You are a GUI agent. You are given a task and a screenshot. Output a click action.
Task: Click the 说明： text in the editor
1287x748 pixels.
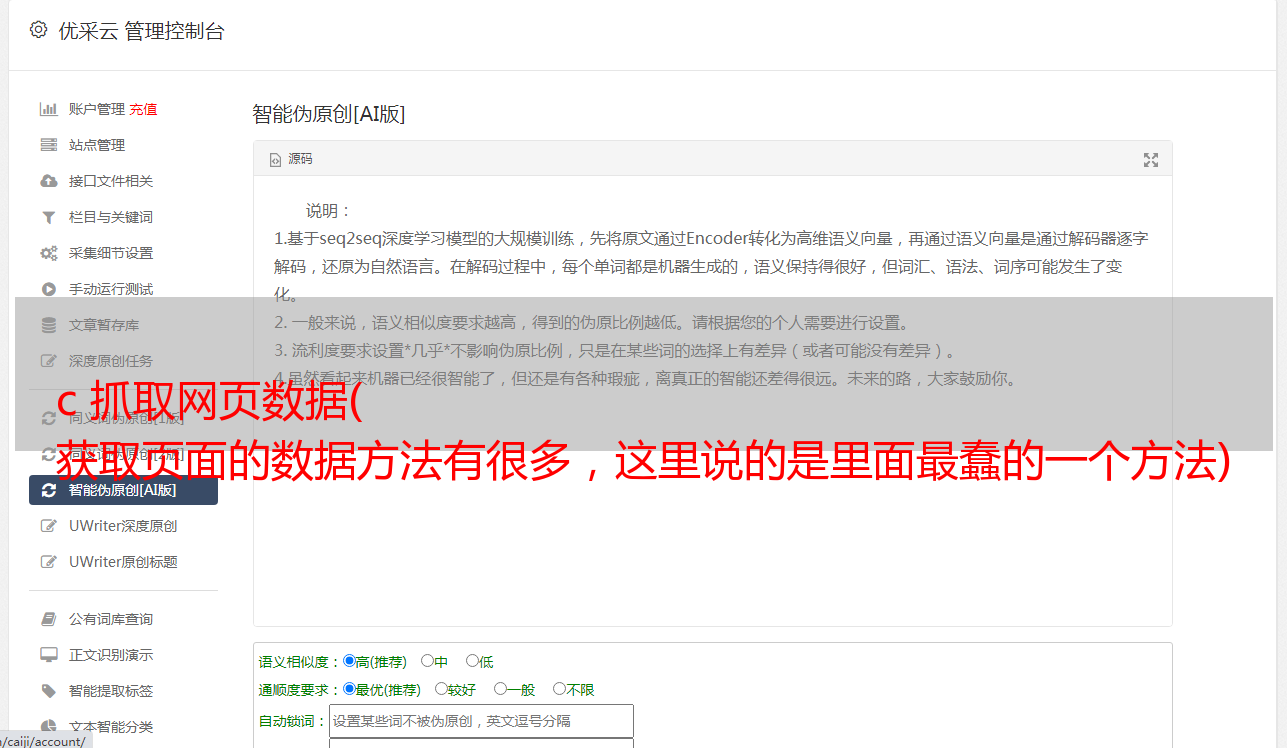coord(329,211)
